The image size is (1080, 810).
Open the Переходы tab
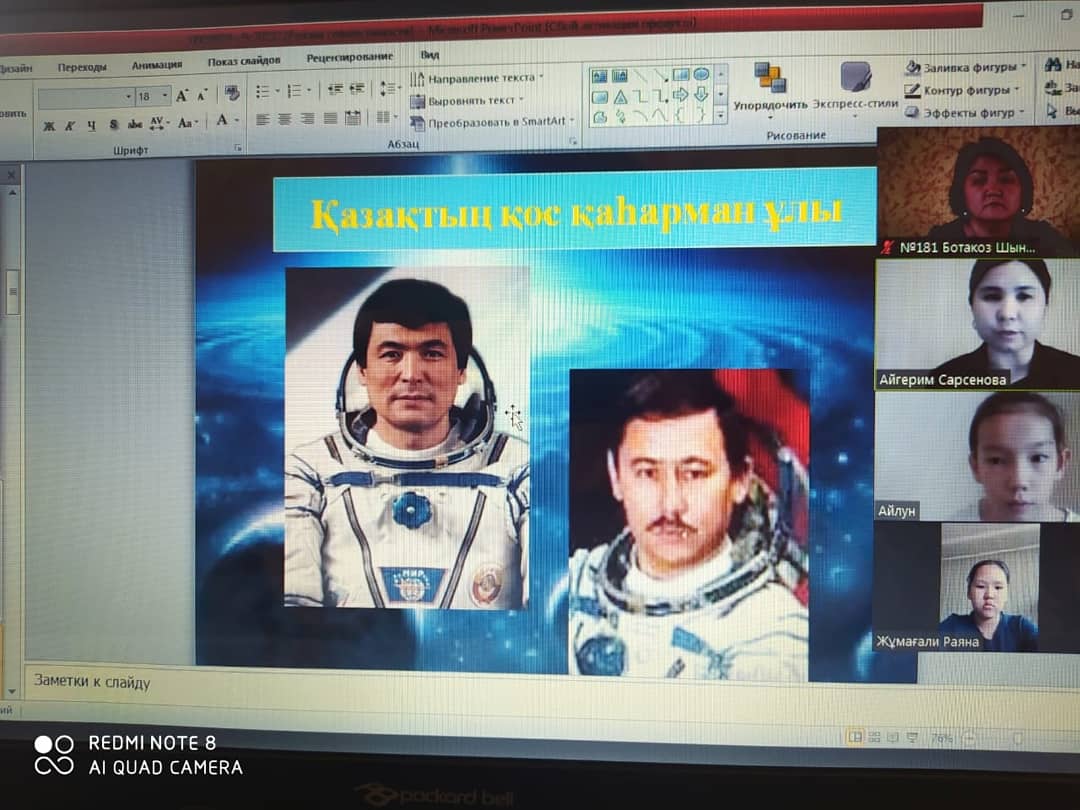82,67
